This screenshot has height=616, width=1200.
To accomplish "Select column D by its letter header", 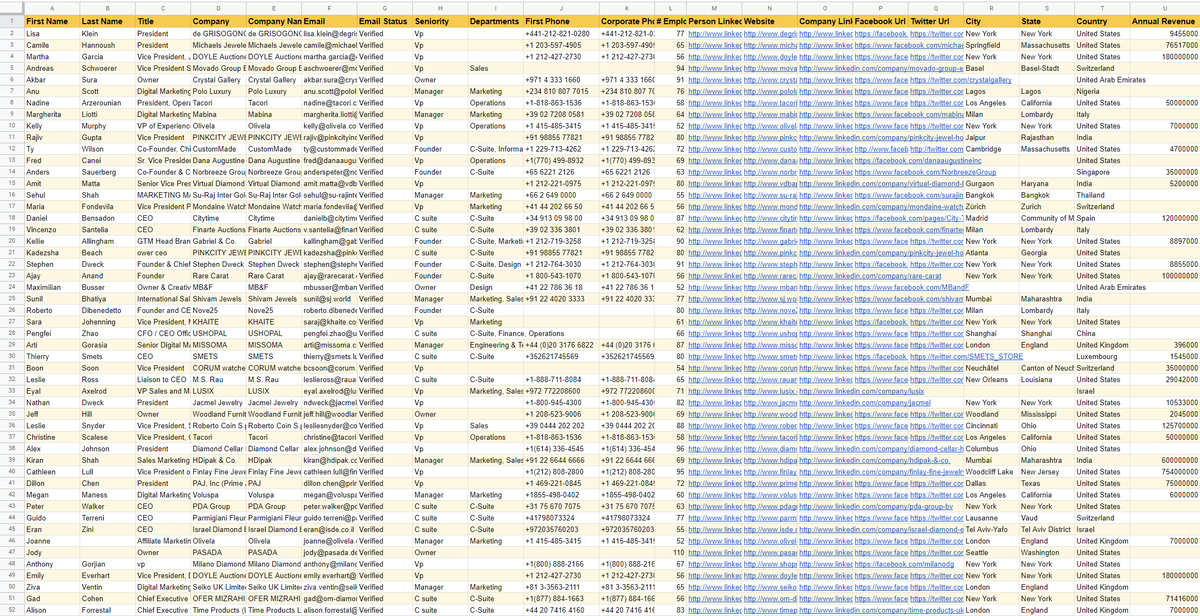I will (x=217, y=7).
